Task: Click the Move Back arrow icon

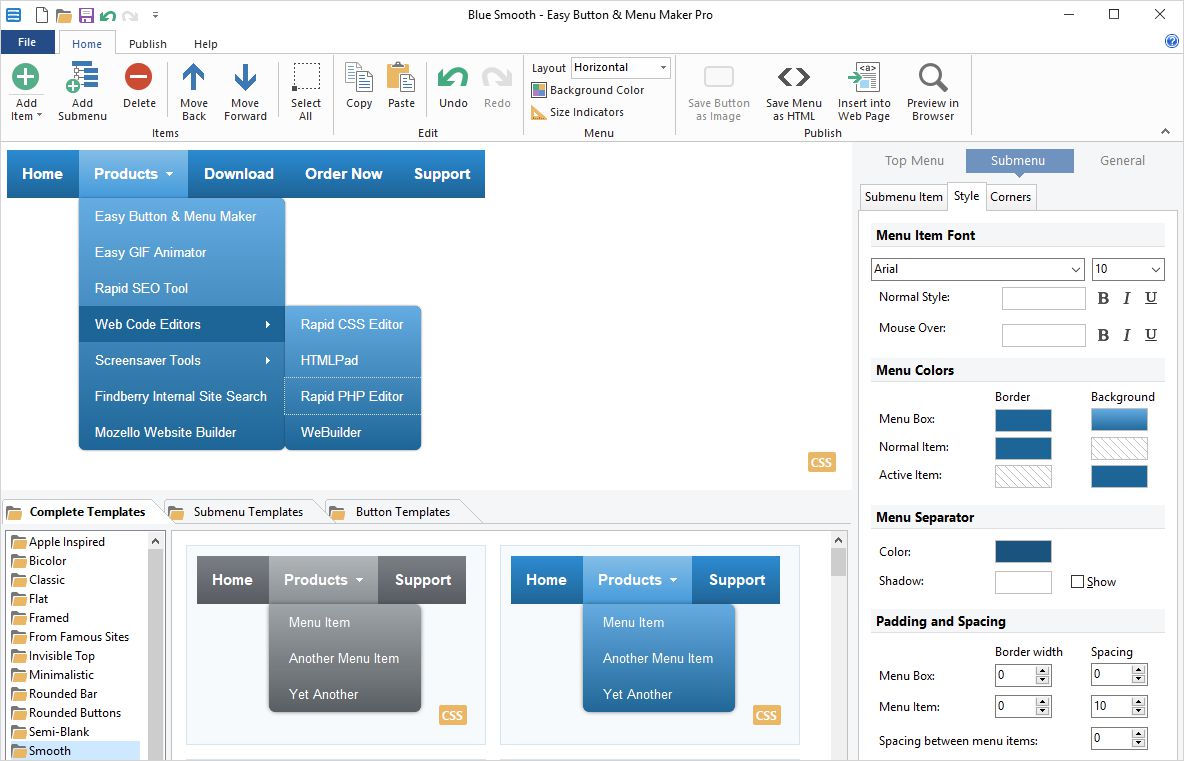Action: click(193, 79)
